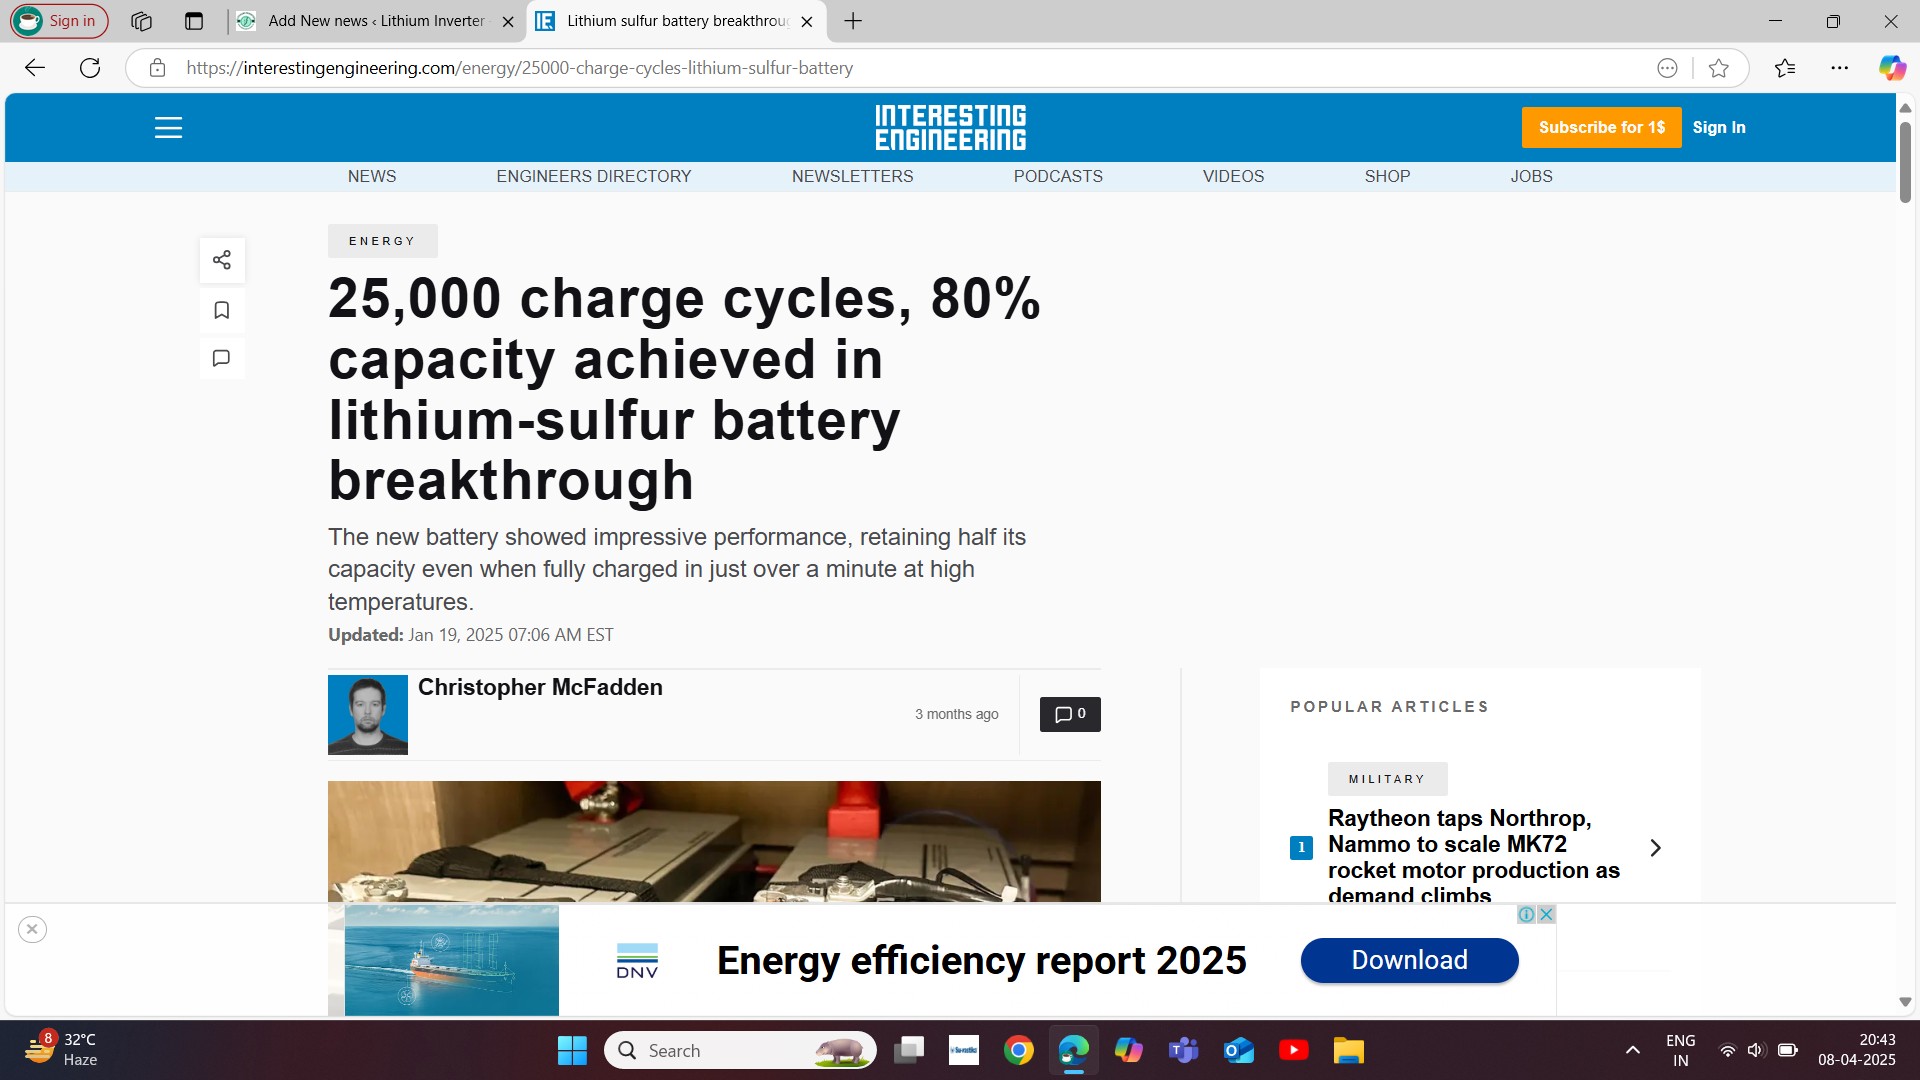Open comments via the speech bubble icon
This screenshot has height=1080, width=1920.
pos(221,358)
